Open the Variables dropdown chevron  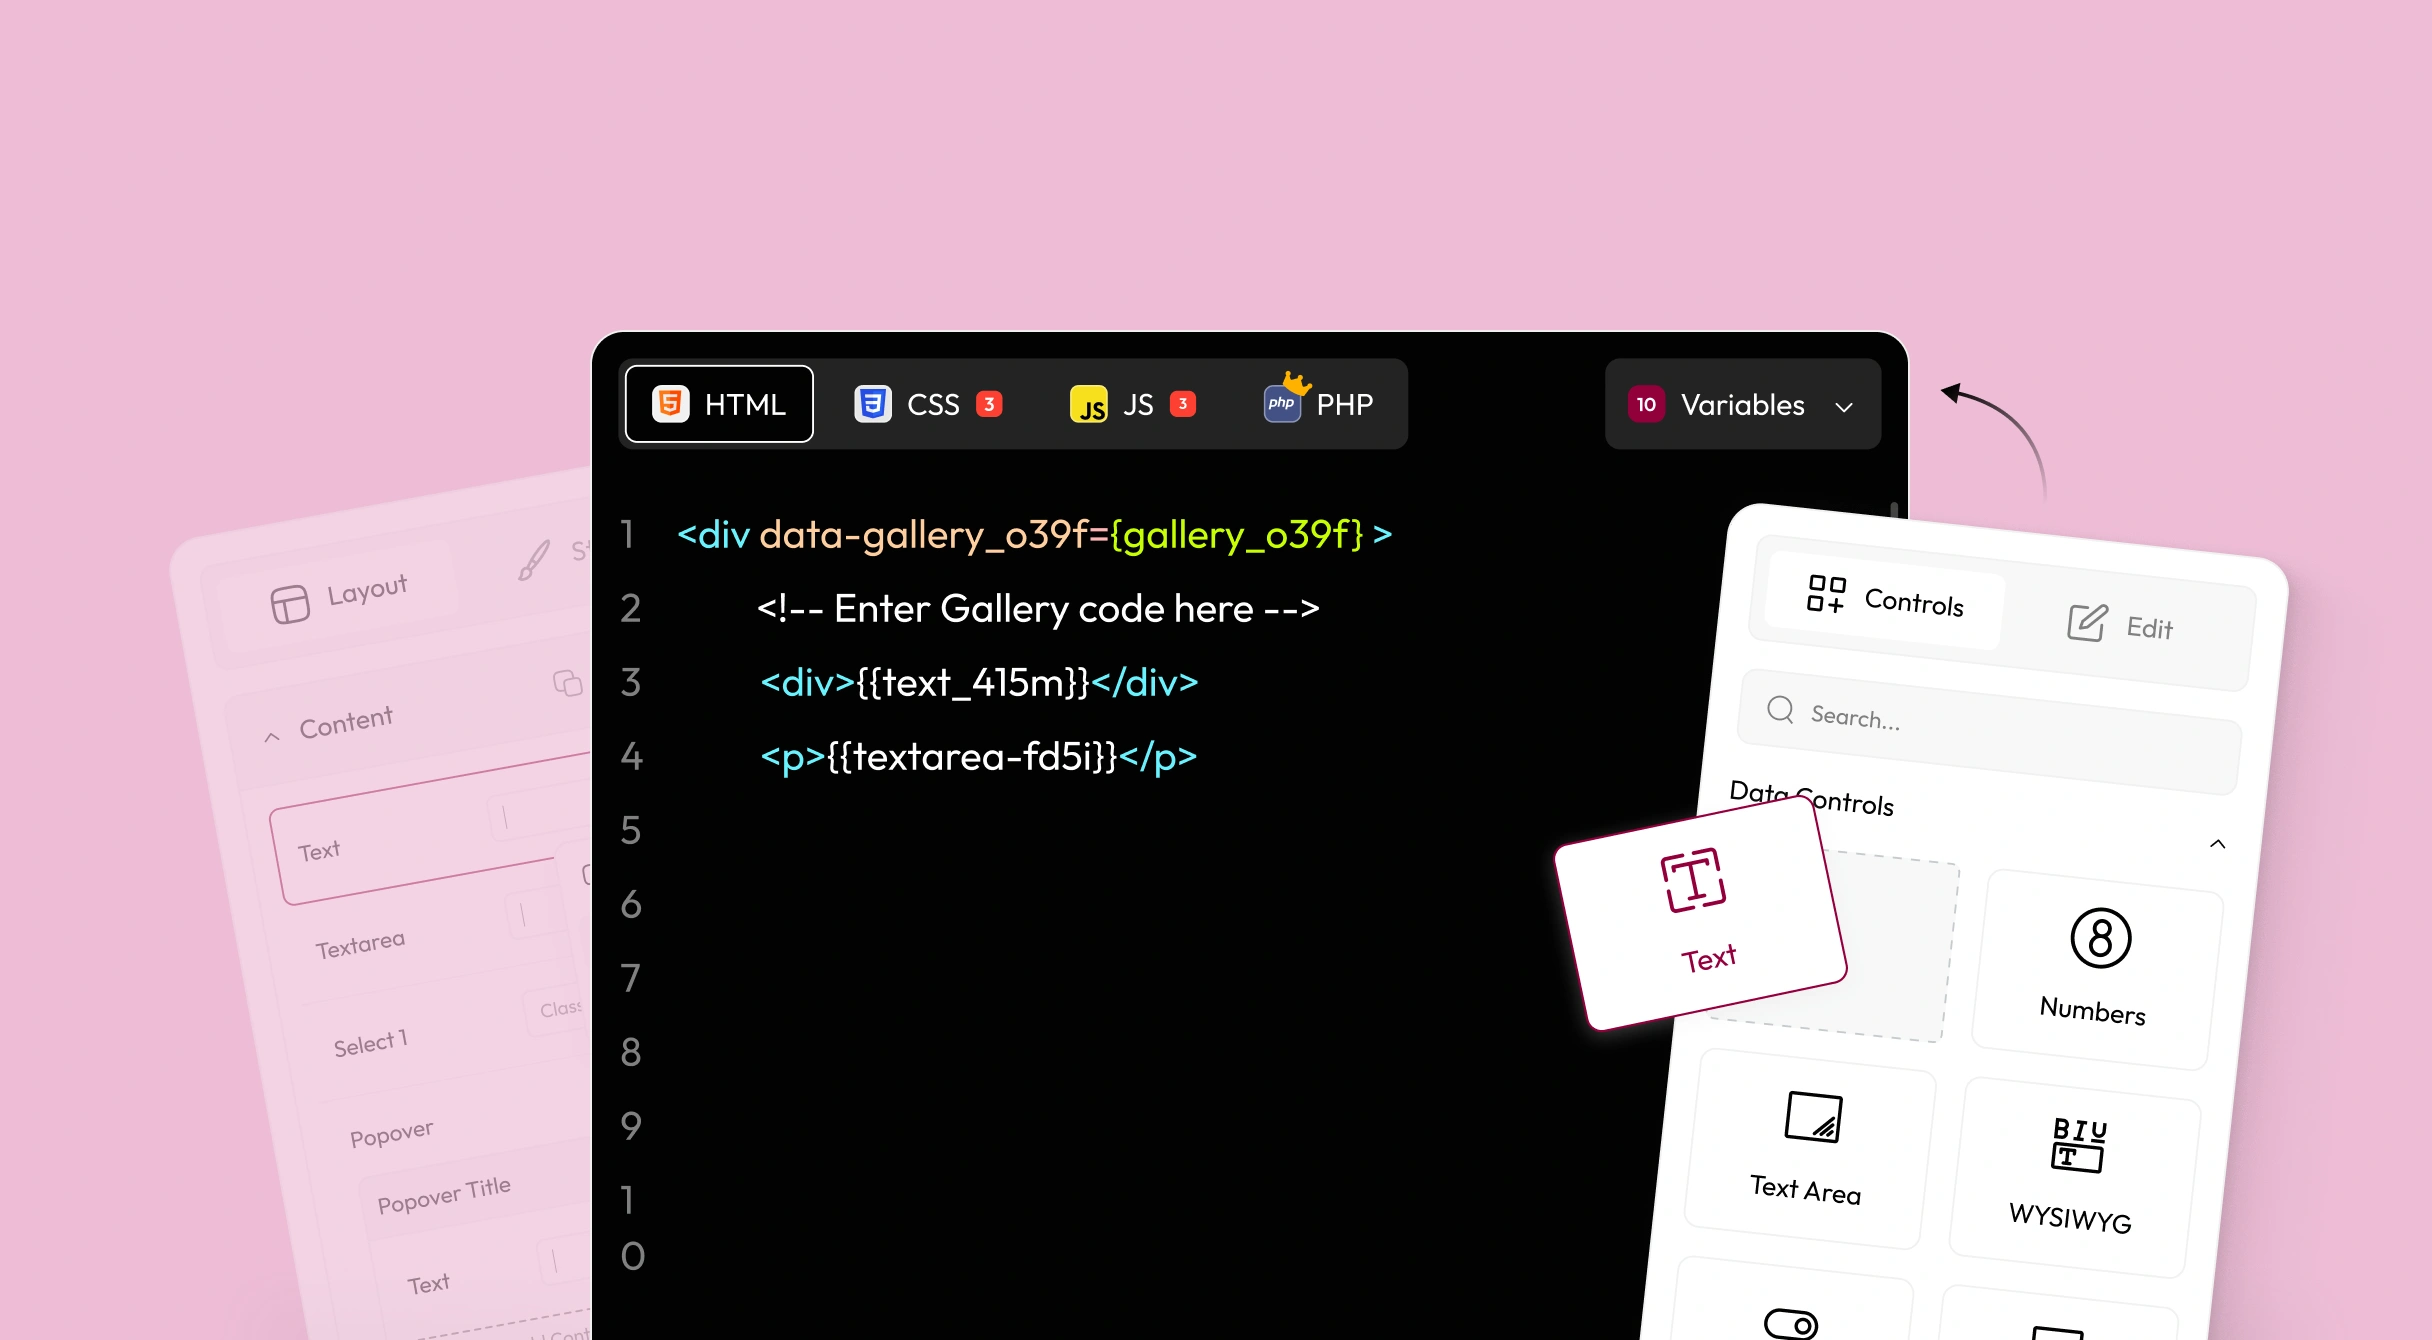point(1844,406)
